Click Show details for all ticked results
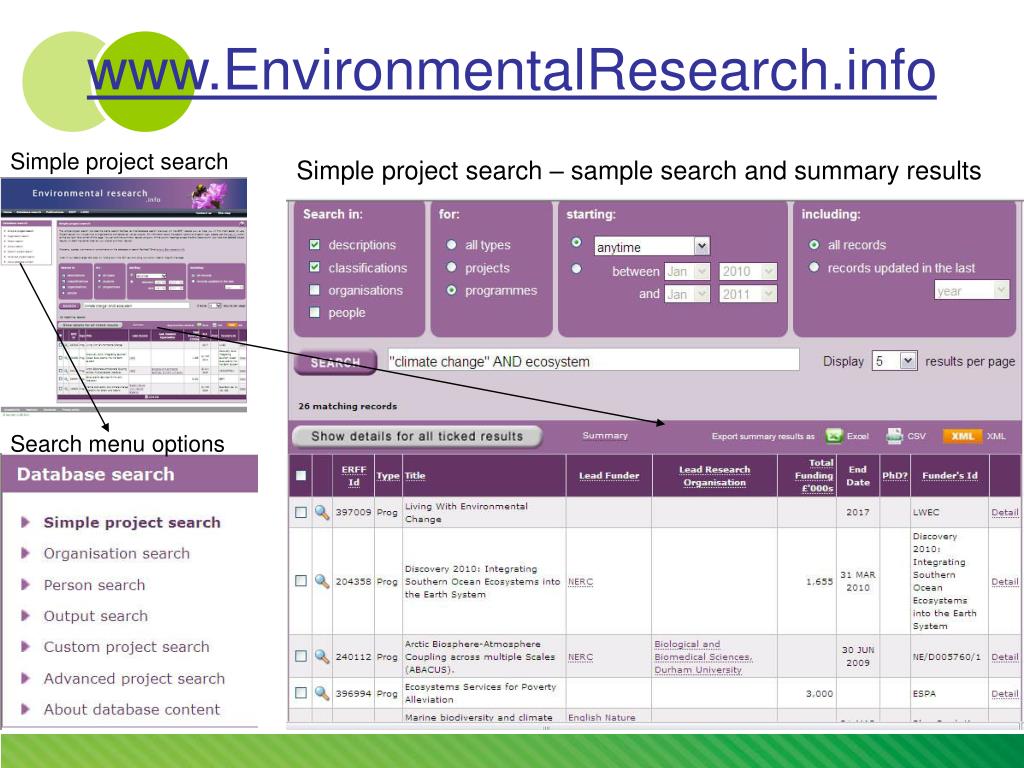This screenshot has width=1024, height=768. point(417,436)
